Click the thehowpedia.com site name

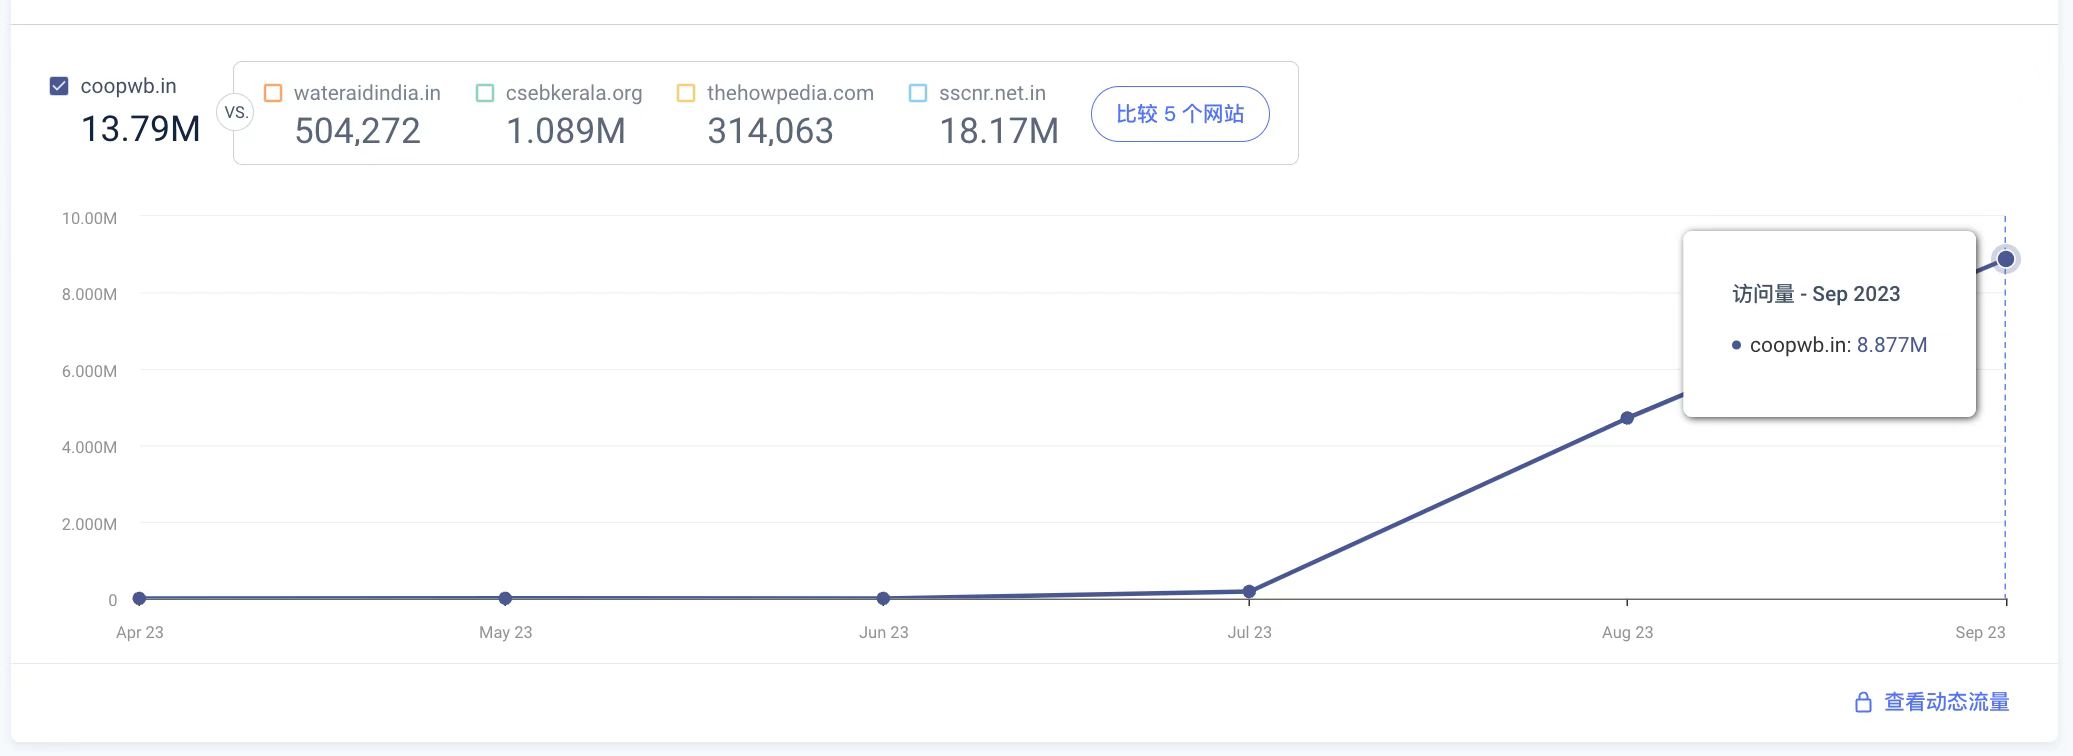(790, 93)
